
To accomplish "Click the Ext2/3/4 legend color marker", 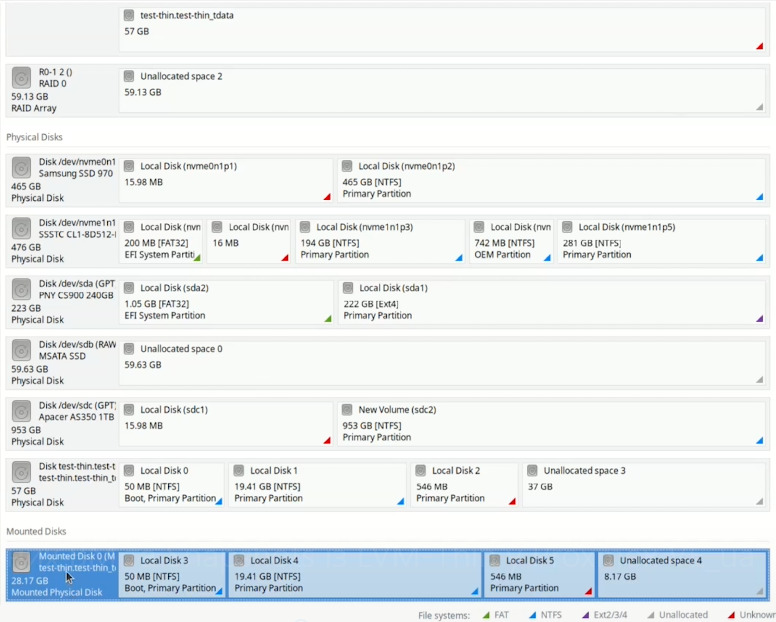I will click(585, 615).
